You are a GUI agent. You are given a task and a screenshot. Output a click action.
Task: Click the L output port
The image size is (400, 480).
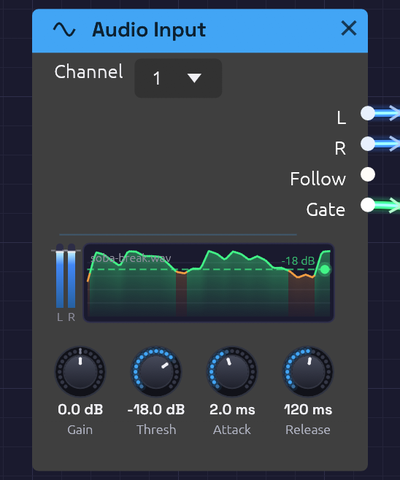click(368, 113)
